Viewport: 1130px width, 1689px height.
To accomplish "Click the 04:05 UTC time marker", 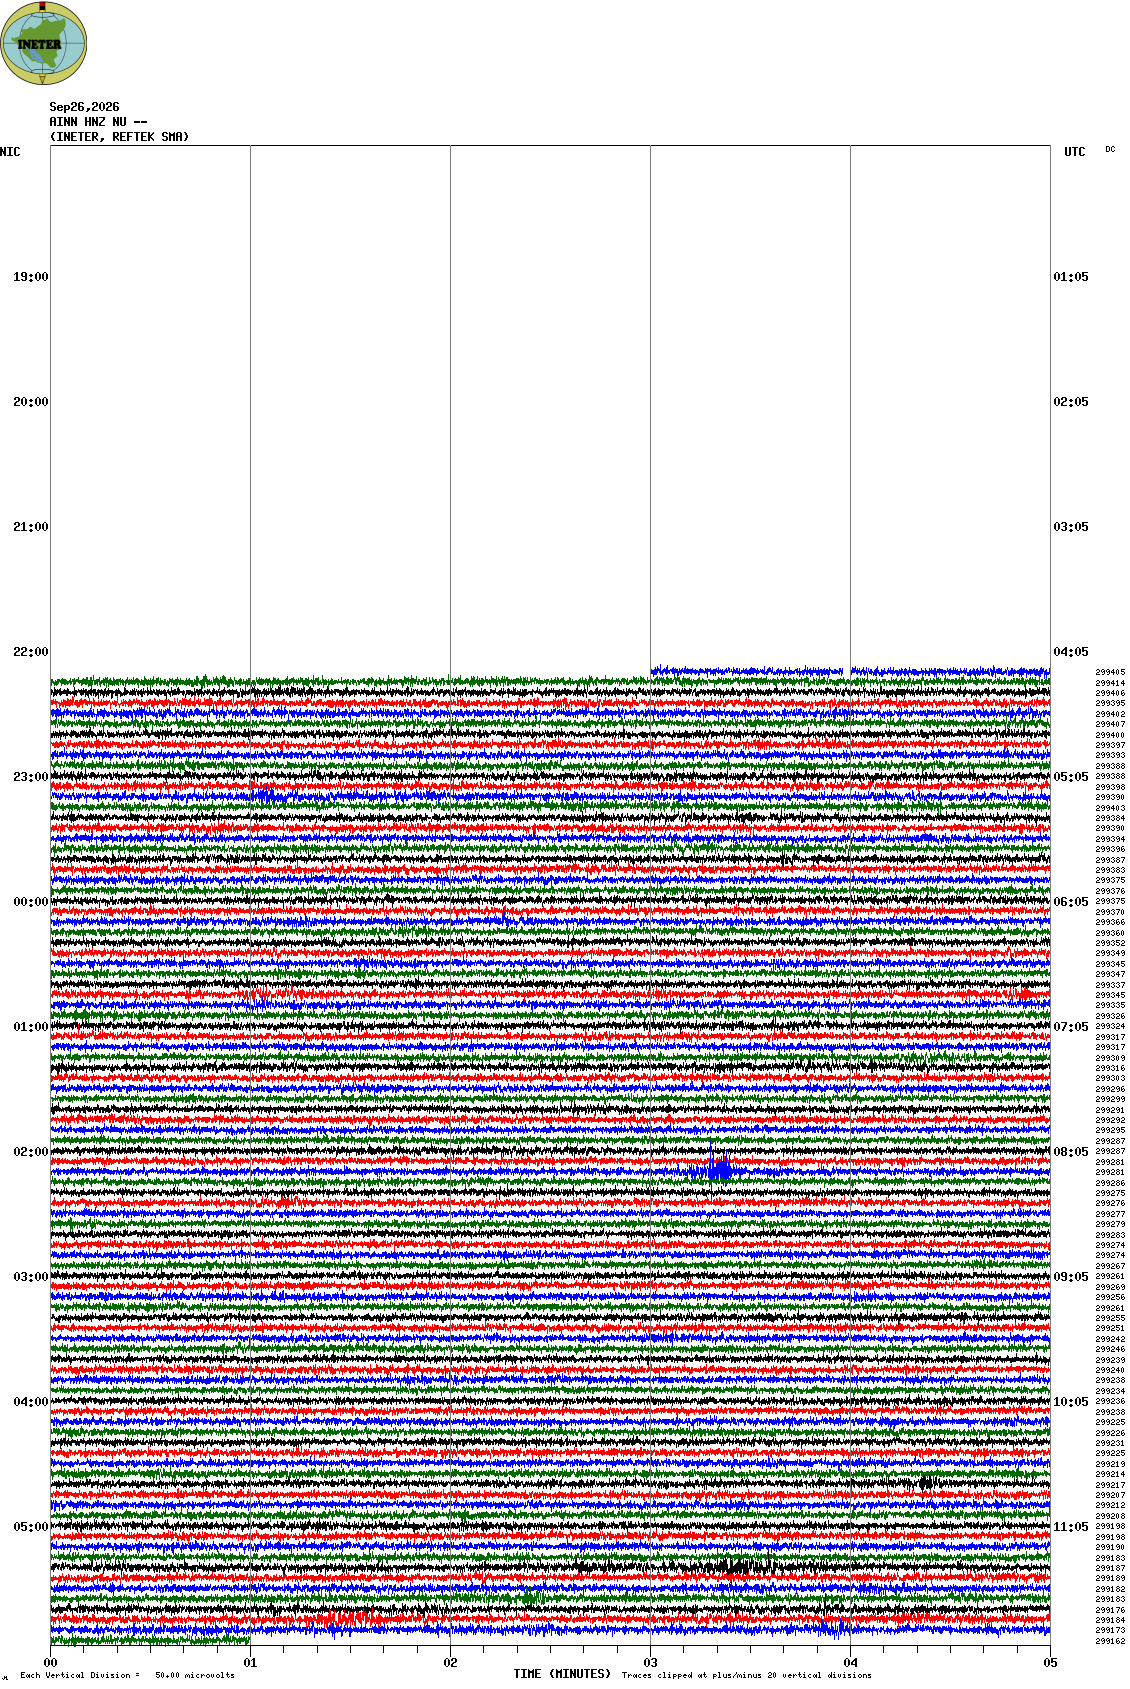I will point(1071,652).
